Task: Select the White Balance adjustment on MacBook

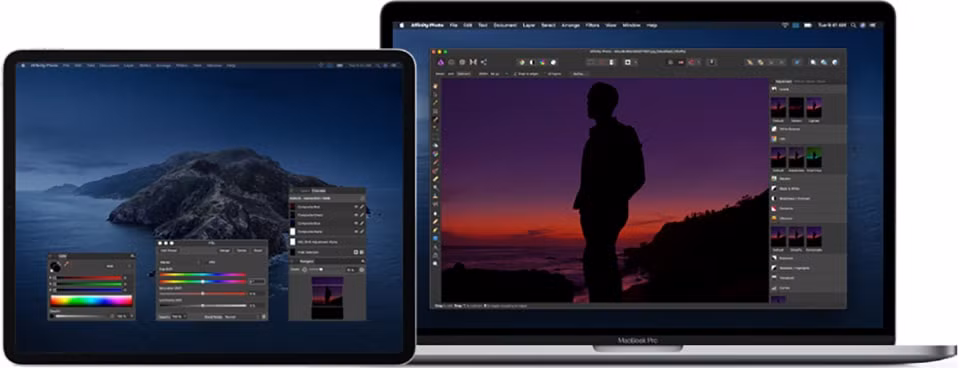Action: pos(808,129)
